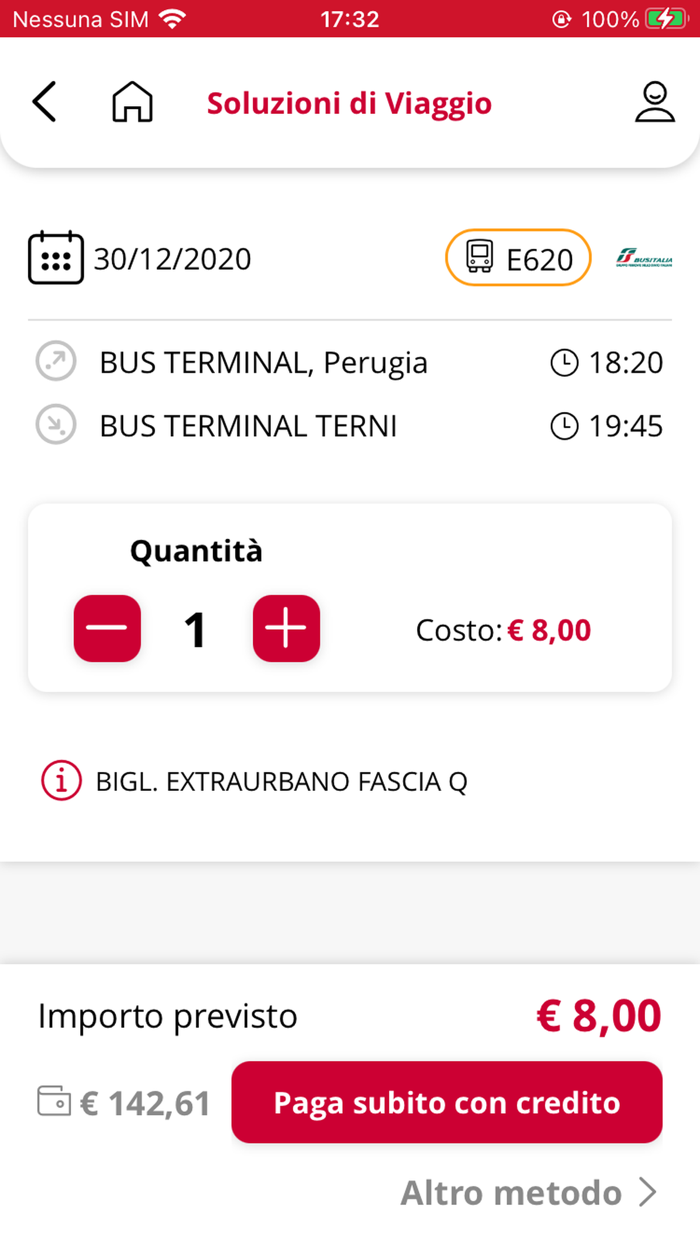The image size is (700, 1244).
Task: Tap the Busitalia operator logo
Action: tap(645, 259)
